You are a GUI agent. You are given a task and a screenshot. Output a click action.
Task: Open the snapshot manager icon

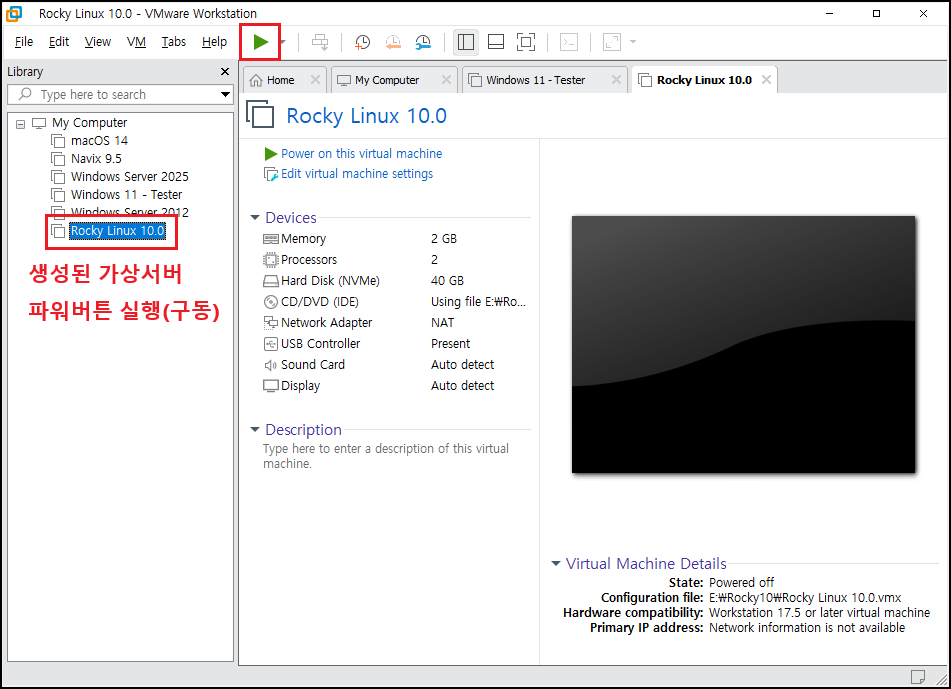pyautogui.click(x=423, y=42)
